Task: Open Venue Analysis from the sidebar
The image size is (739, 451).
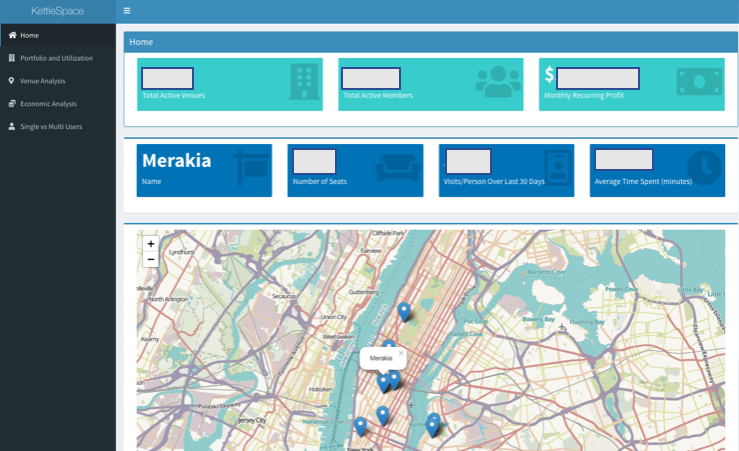Action: click(42, 81)
